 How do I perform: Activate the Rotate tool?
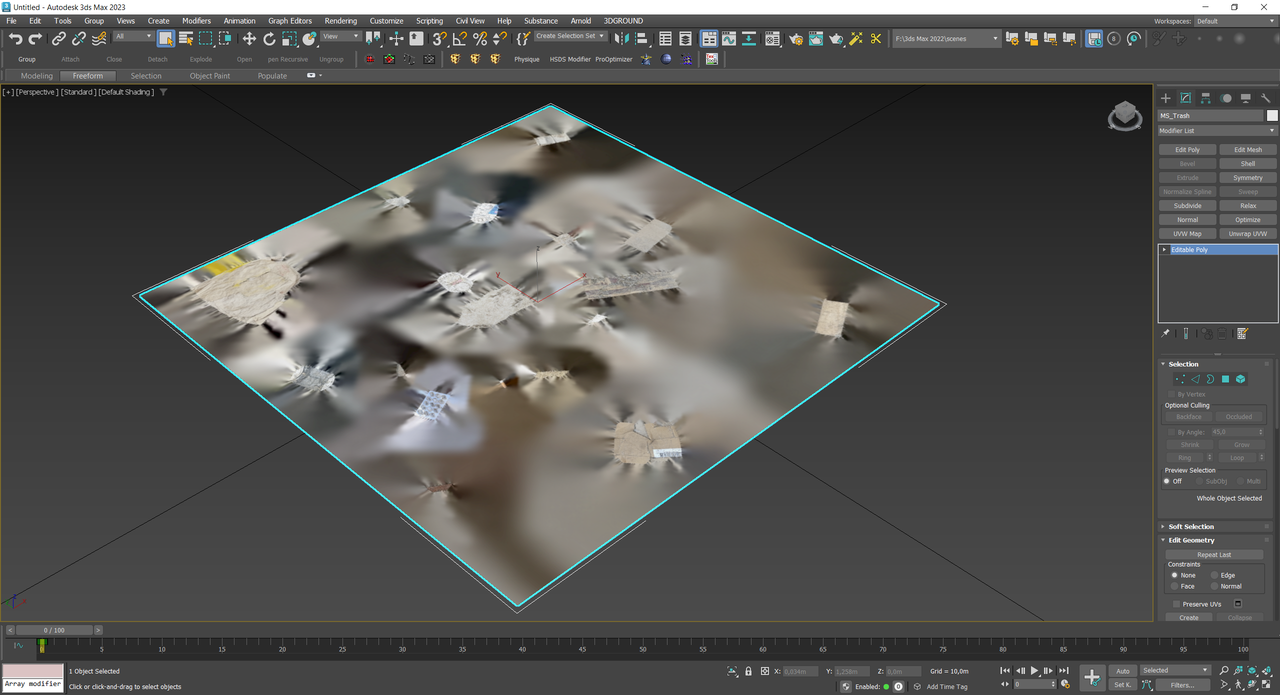click(269, 39)
